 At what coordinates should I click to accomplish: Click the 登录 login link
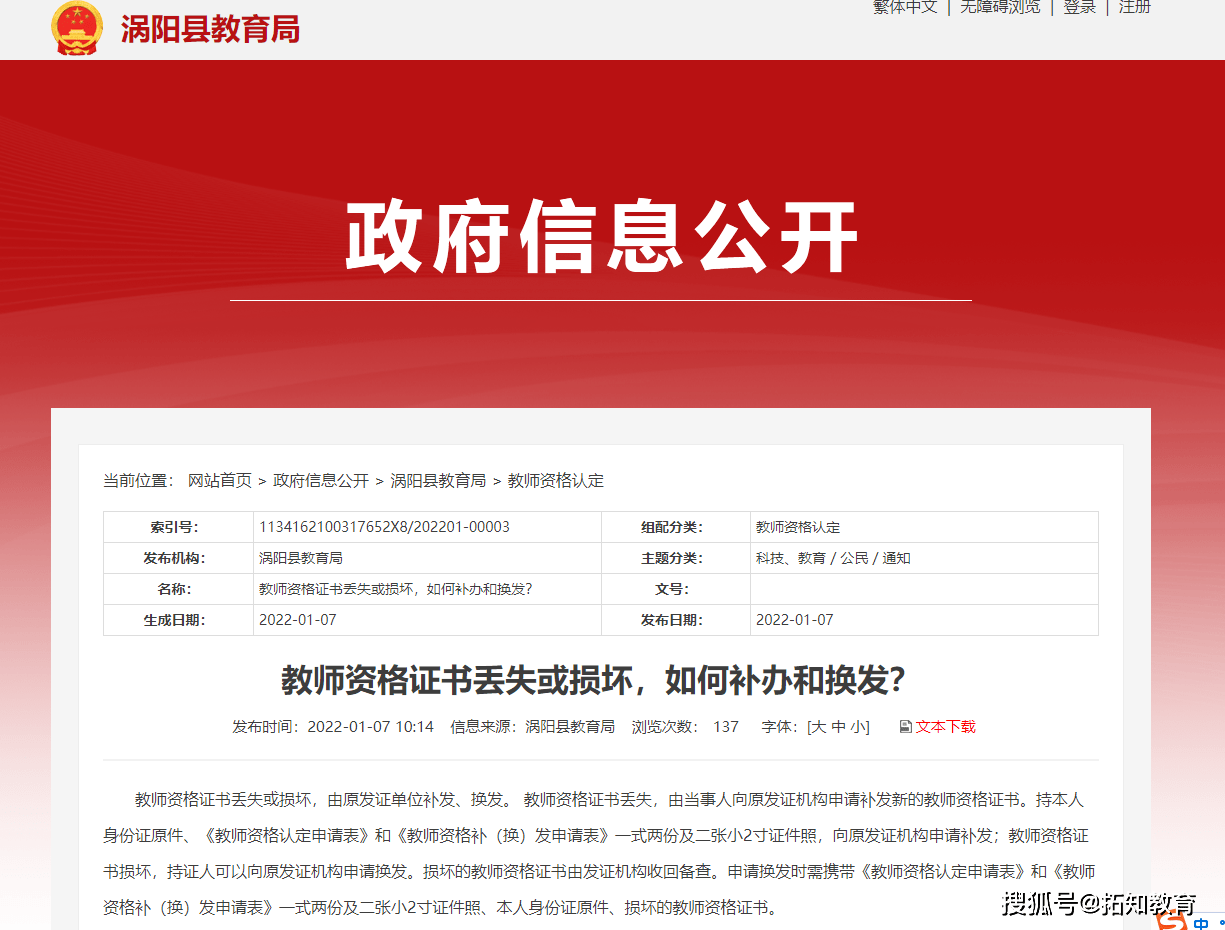coord(1080,7)
